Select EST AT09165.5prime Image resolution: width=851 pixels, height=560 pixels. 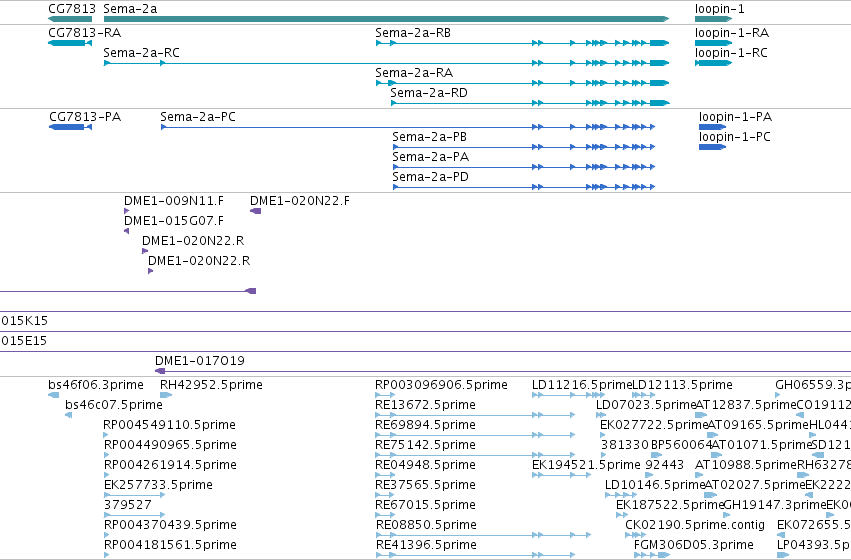(758, 425)
